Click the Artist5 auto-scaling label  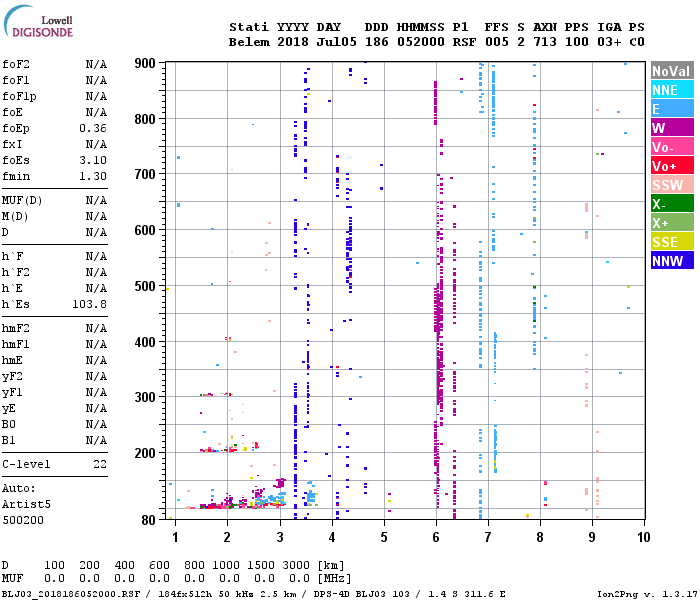tap(26, 504)
